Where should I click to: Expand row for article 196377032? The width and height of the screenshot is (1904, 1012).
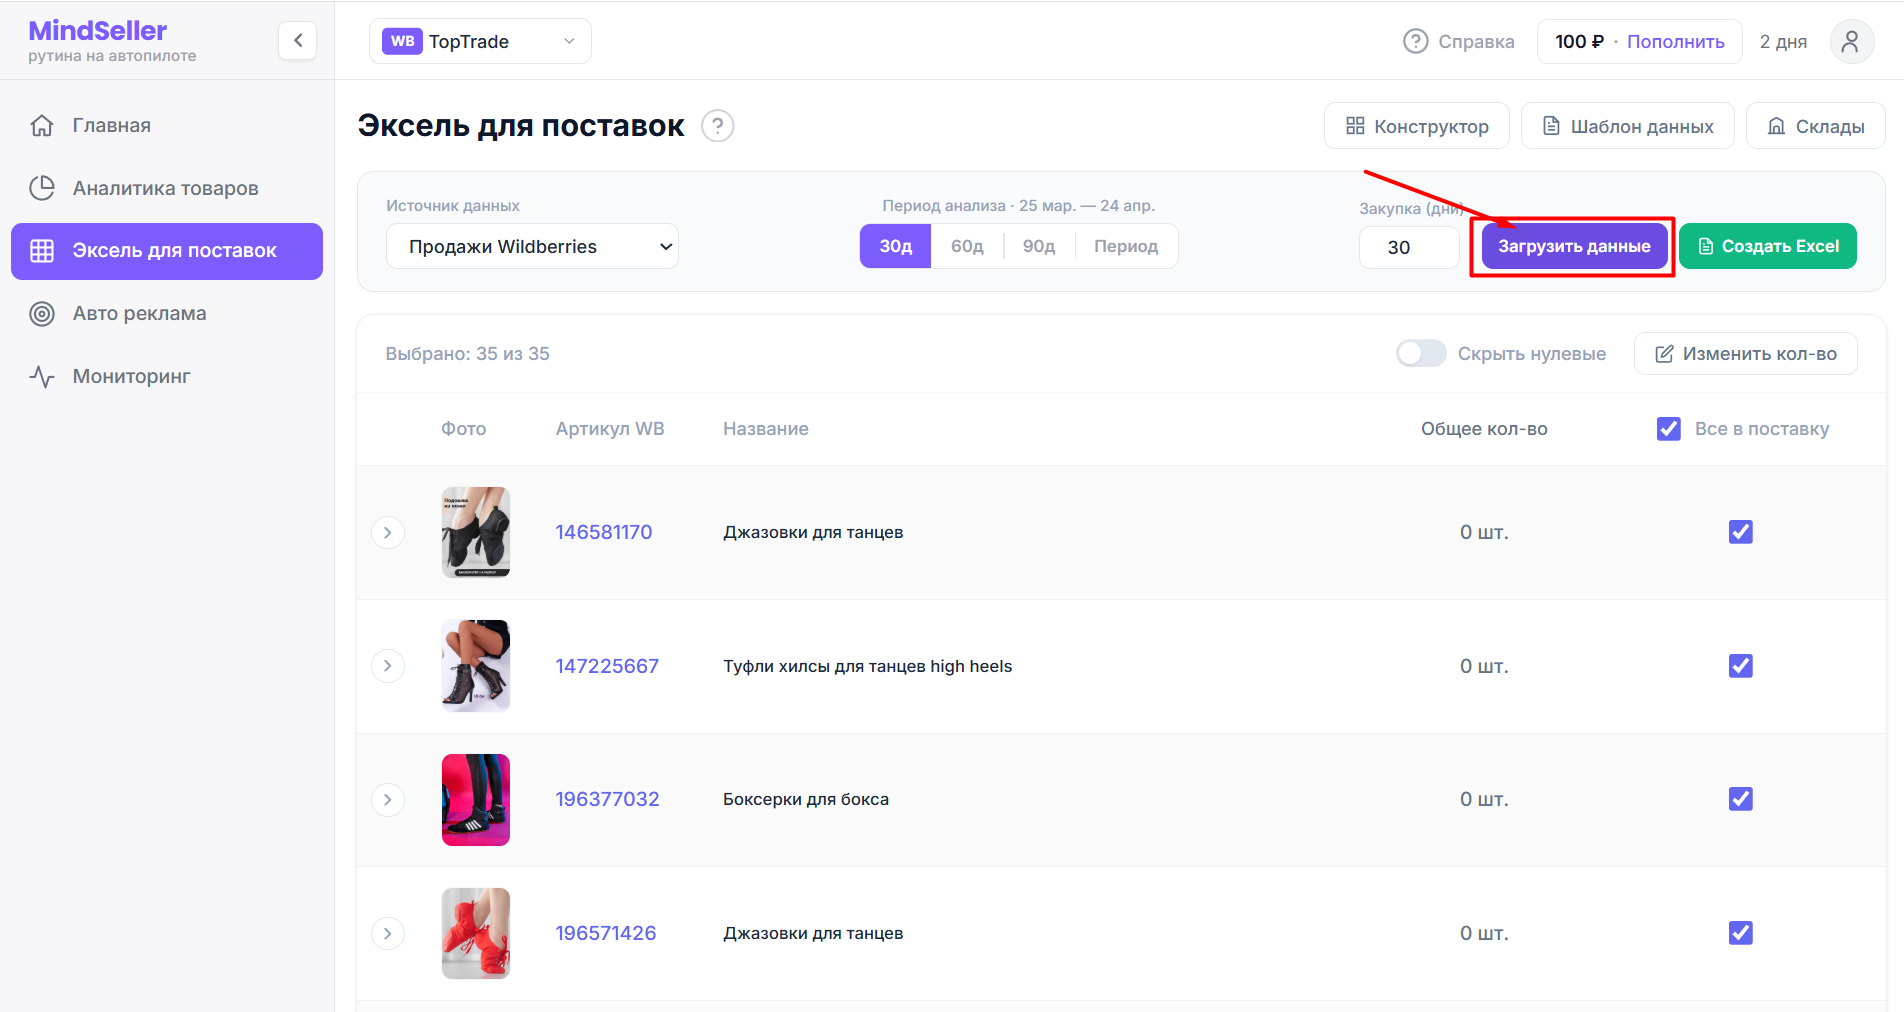point(388,799)
